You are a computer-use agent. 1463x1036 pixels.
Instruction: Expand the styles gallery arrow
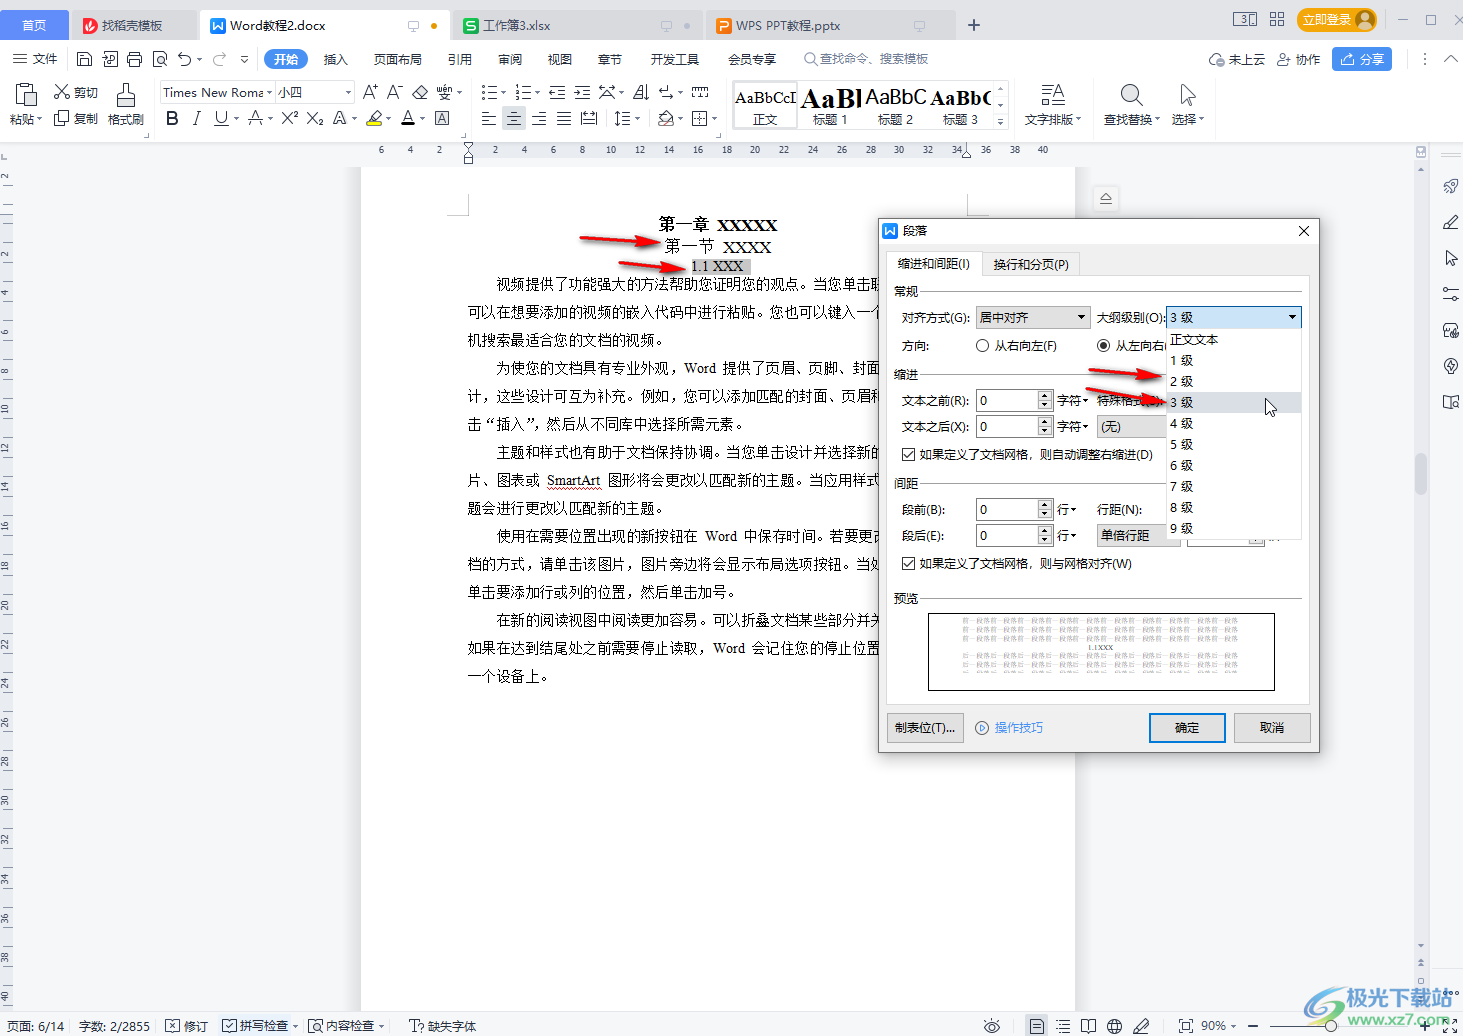coord(1000,121)
